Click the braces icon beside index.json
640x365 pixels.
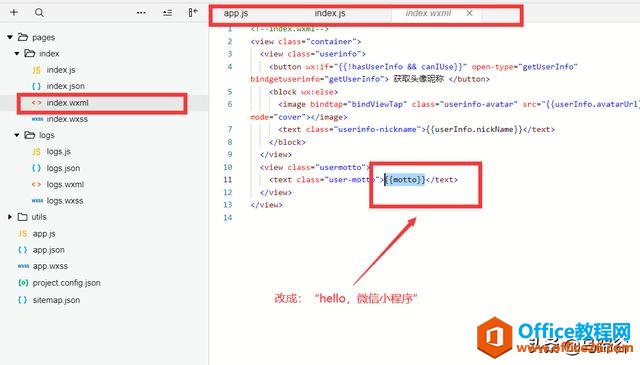tap(36, 86)
